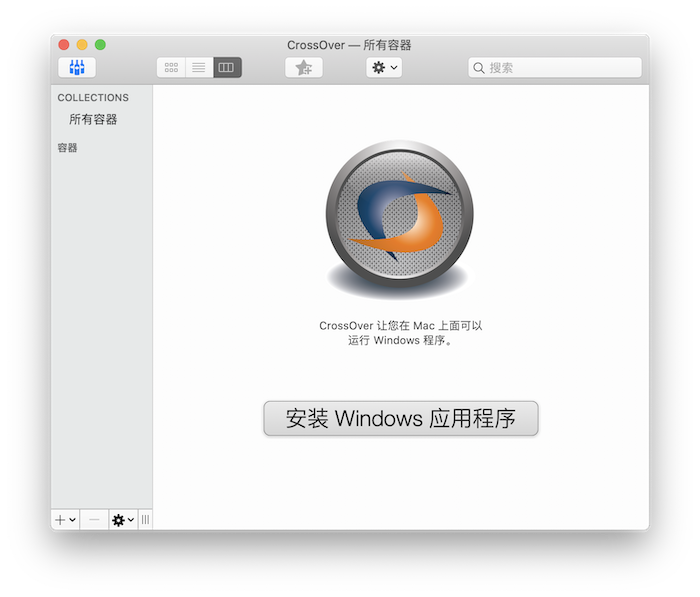Viewport: 700px width, 597px height.
Task: Minimize the window with yellow button
Action: point(82,45)
